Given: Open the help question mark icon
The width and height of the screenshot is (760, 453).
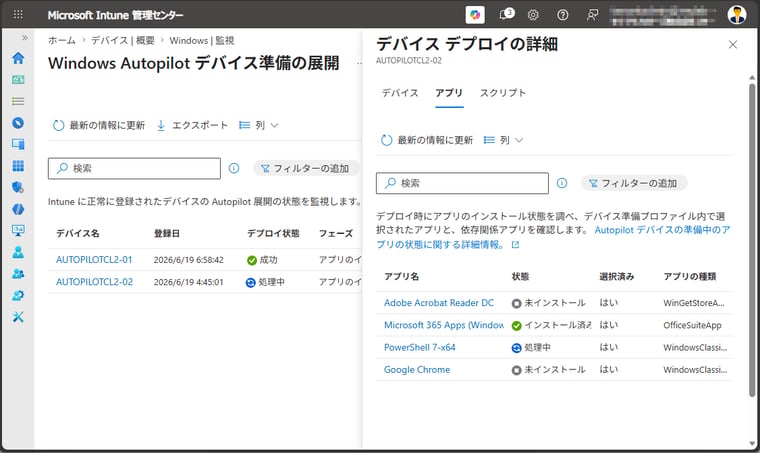Looking at the screenshot, I should [562, 15].
